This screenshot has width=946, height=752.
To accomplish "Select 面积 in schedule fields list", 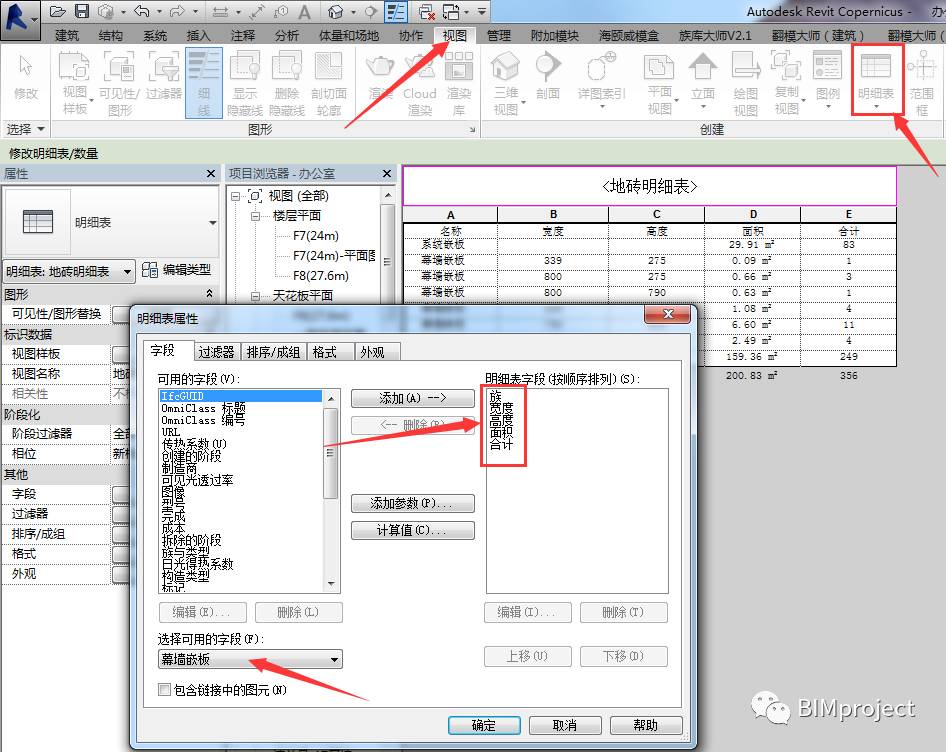I will tap(501, 432).
